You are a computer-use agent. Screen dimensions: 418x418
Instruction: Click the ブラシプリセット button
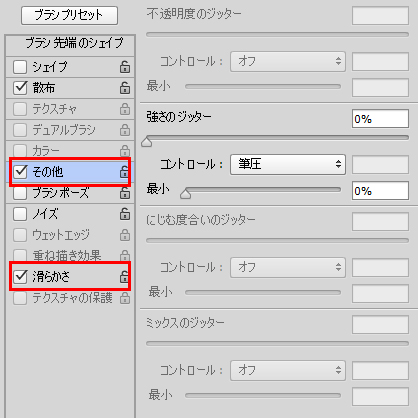pyautogui.click(x=69, y=15)
